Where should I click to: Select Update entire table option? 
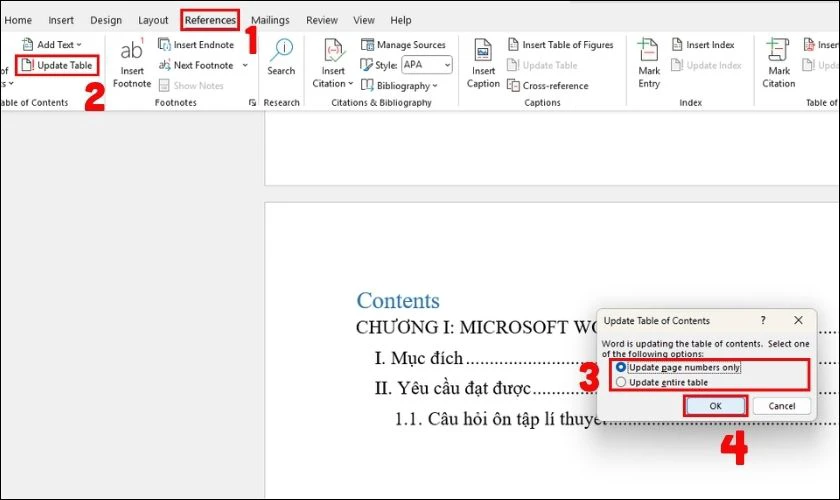622,382
